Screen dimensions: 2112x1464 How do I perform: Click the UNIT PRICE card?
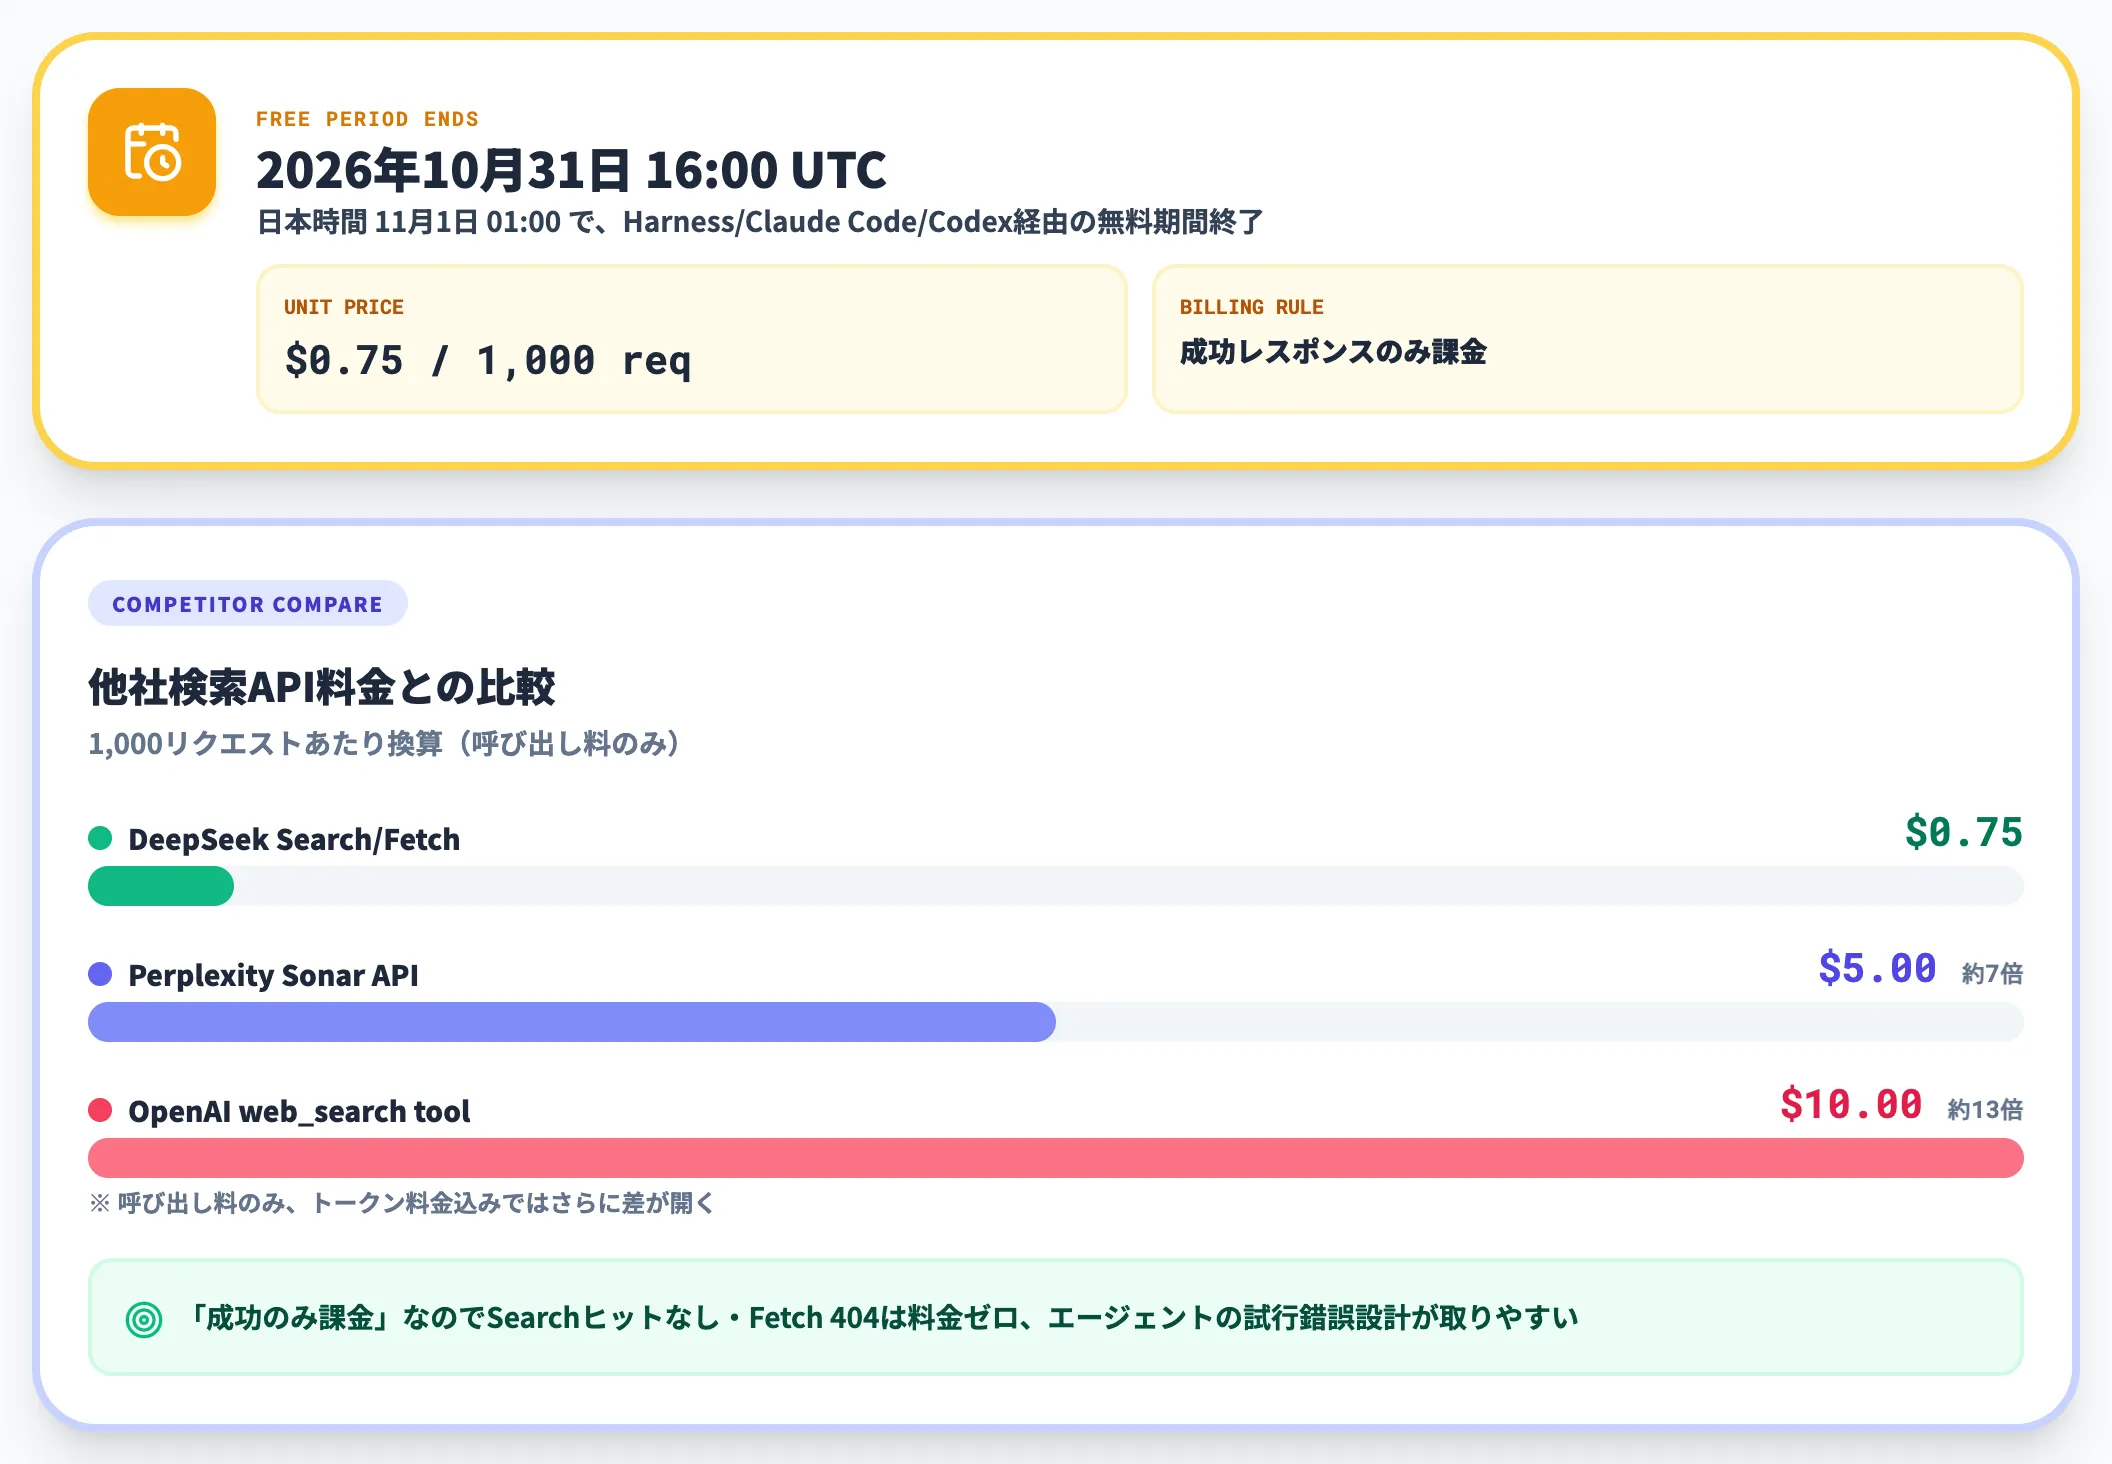tap(692, 339)
